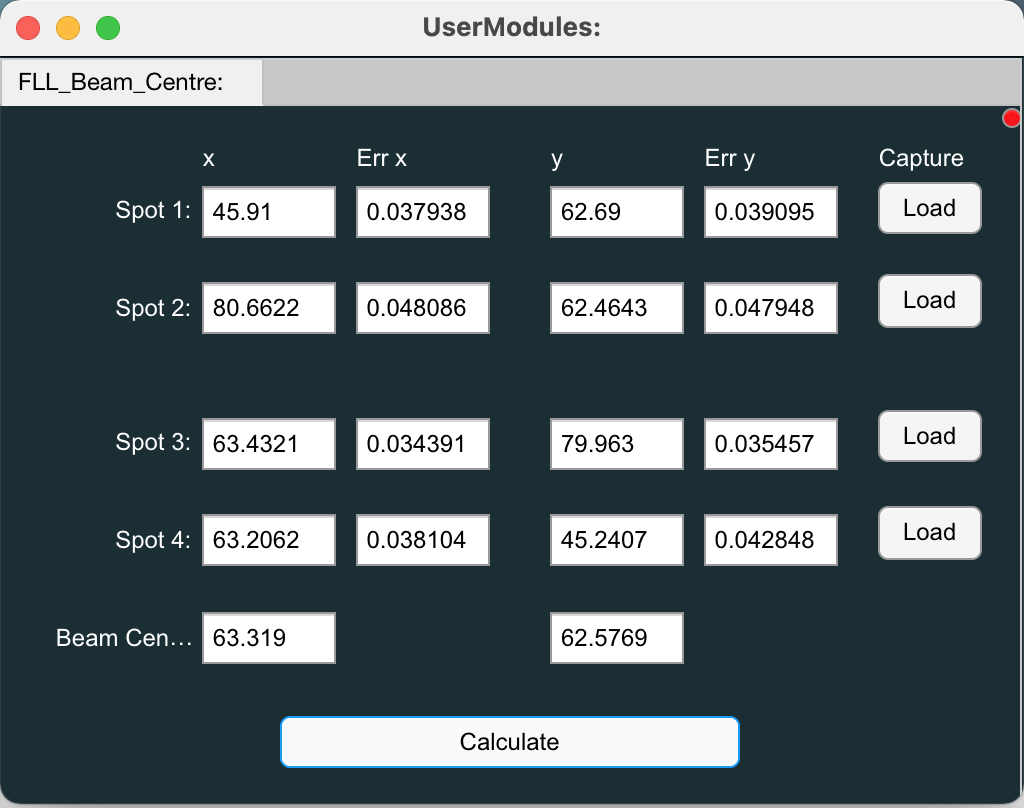Focus the Spot 1 Err y field
This screenshot has height=808, width=1024.
click(x=770, y=212)
